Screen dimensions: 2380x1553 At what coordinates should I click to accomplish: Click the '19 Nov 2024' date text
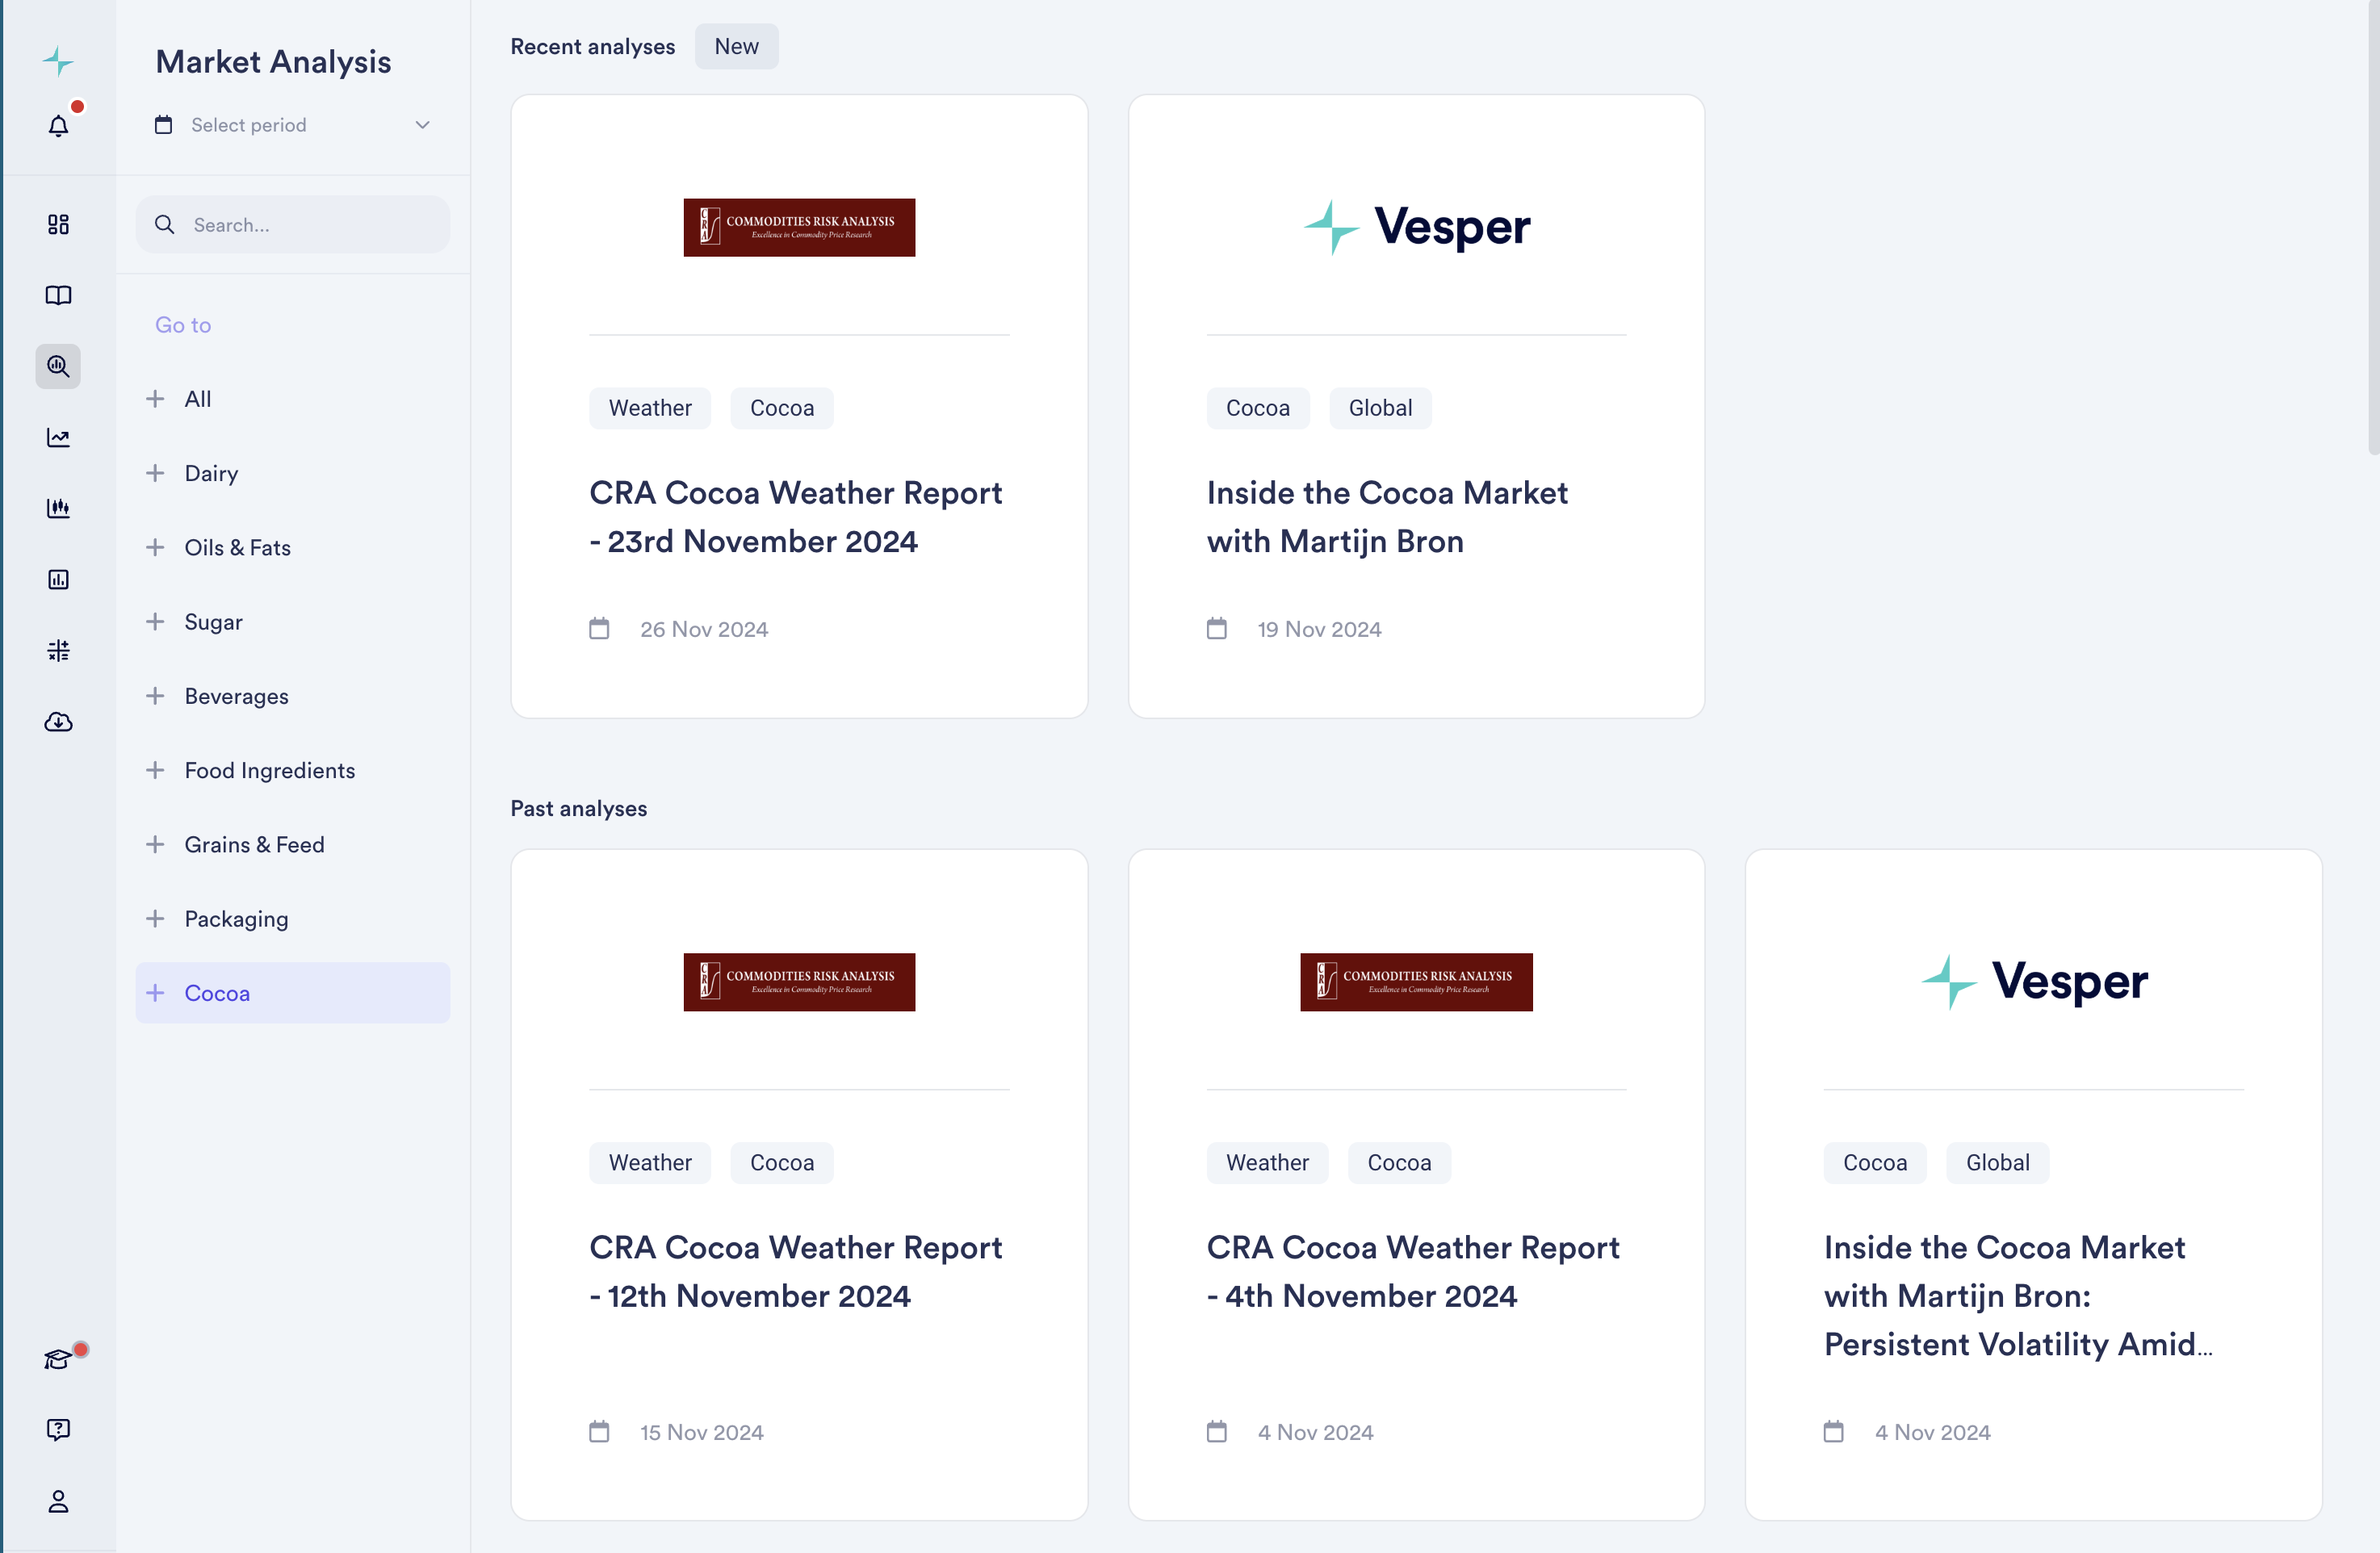[x=1319, y=629]
